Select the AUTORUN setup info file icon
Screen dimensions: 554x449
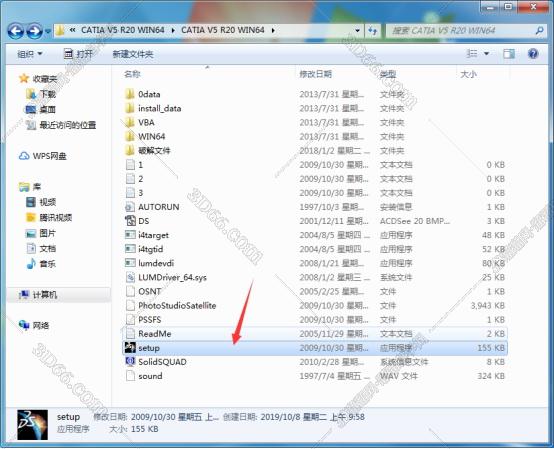tap(130, 207)
